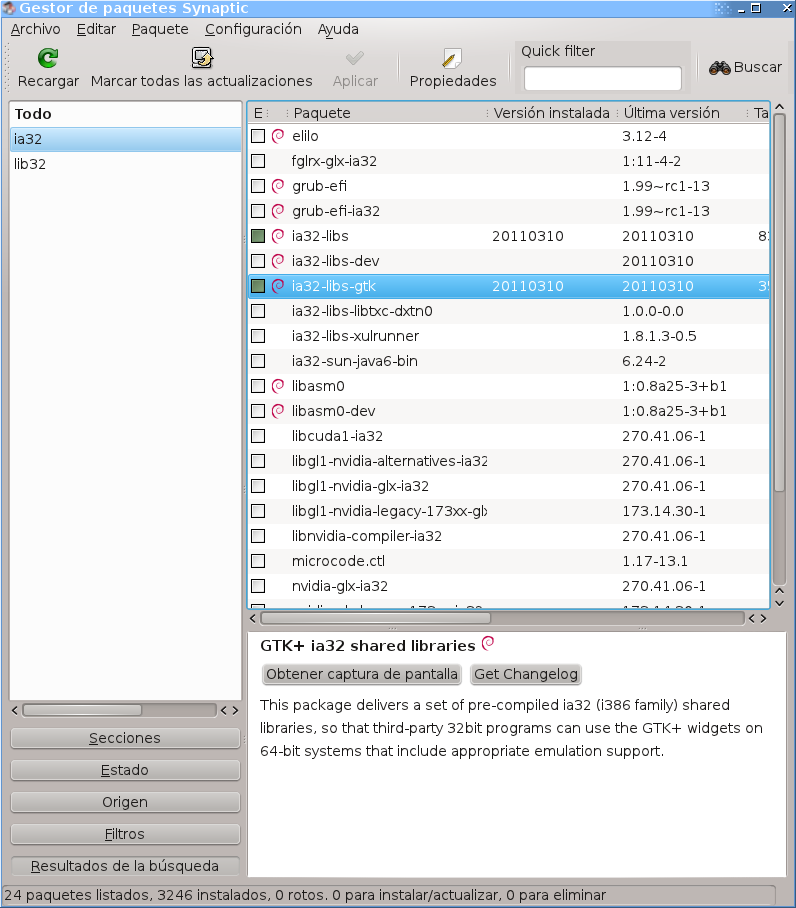Click Marcar todas las actualizaciones icon
The height and width of the screenshot is (908, 796).
[202, 58]
